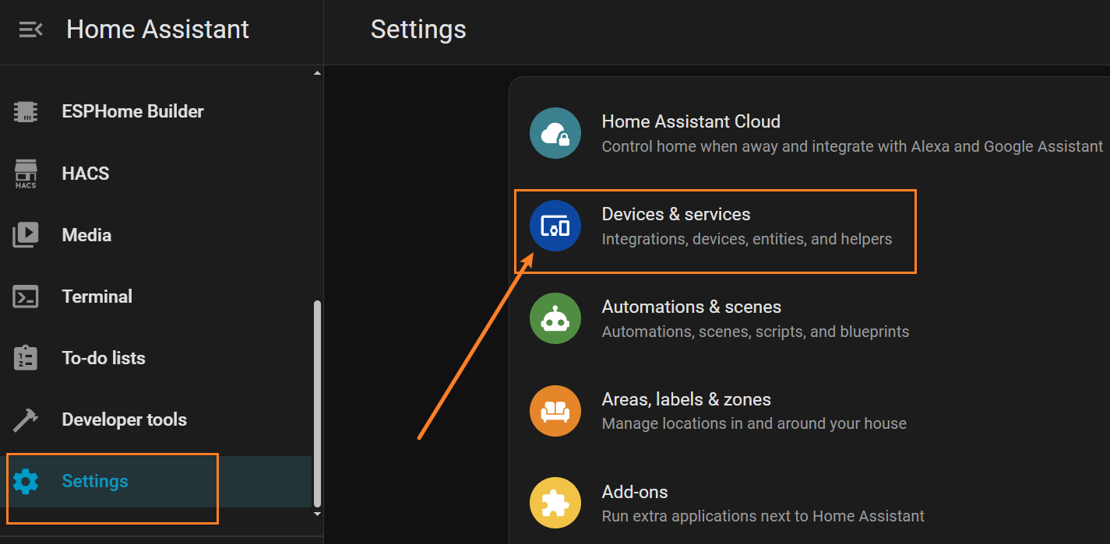Image resolution: width=1110 pixels, height=545 pixels.
Task: Click the Settings gear icon
Action: pos(26,481)
